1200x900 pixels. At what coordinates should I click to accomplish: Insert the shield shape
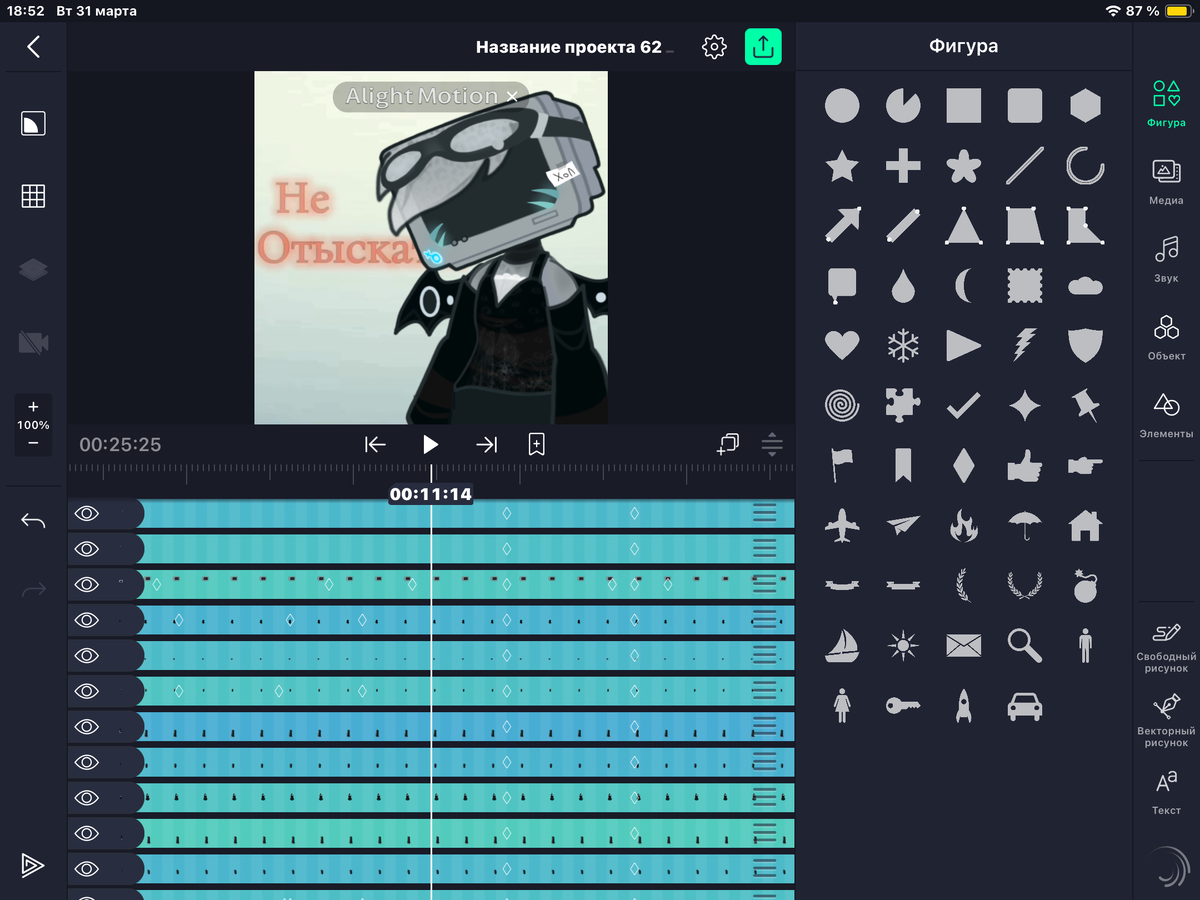pos(1085,346)
